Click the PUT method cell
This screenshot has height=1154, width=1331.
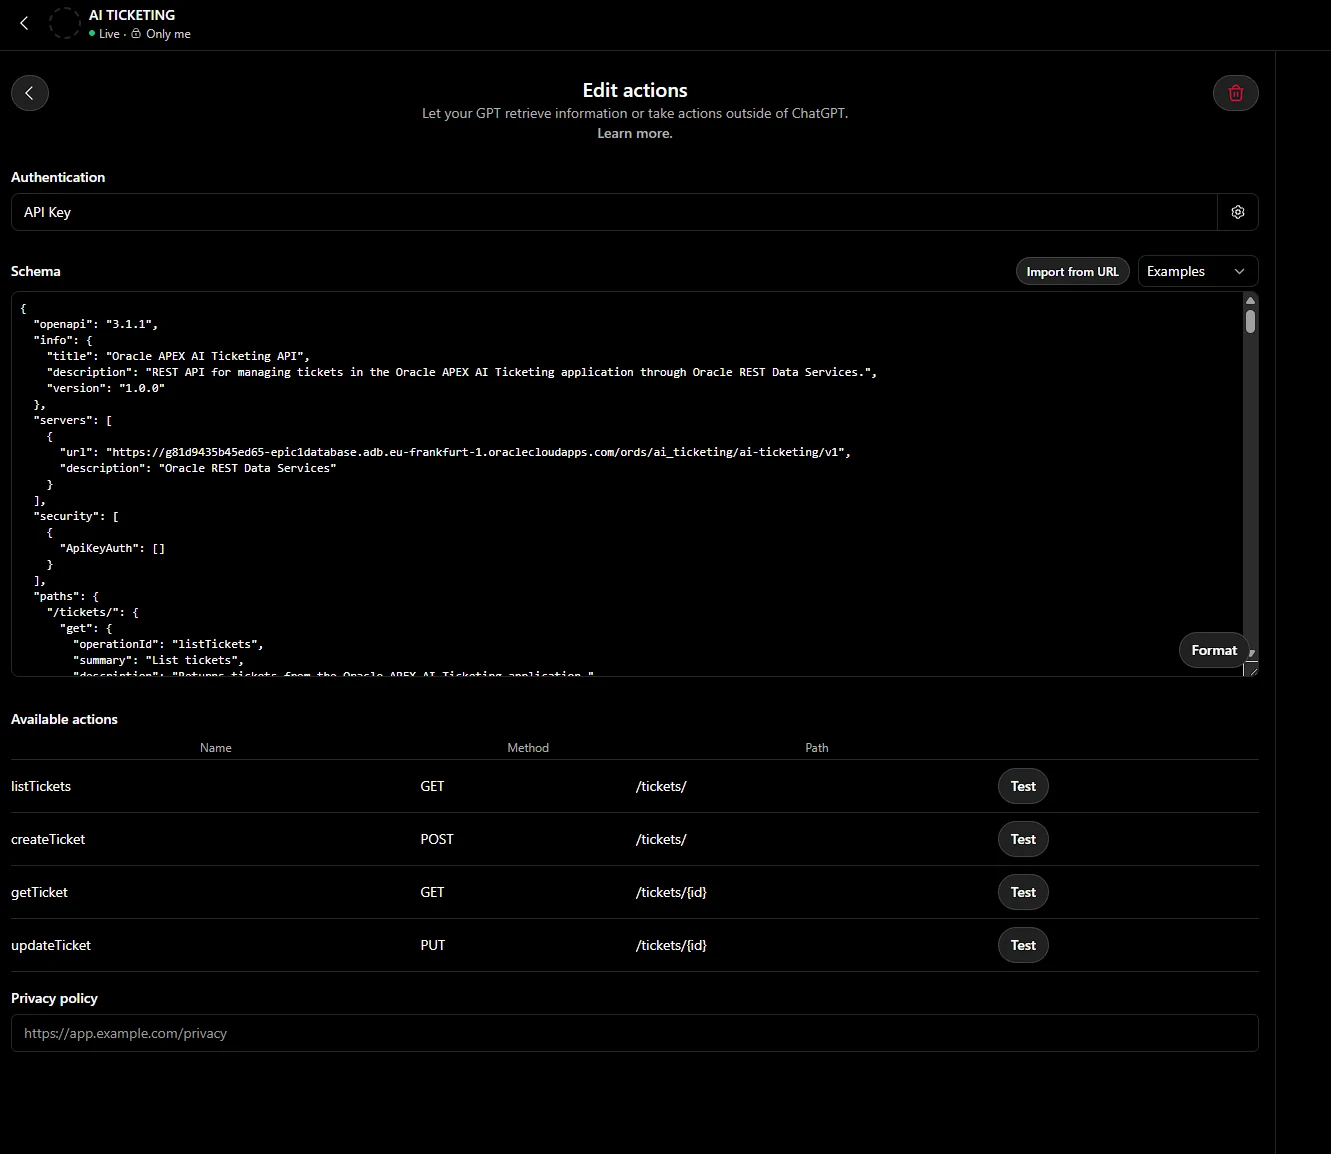pyautogui.click(x=433, y=945)
